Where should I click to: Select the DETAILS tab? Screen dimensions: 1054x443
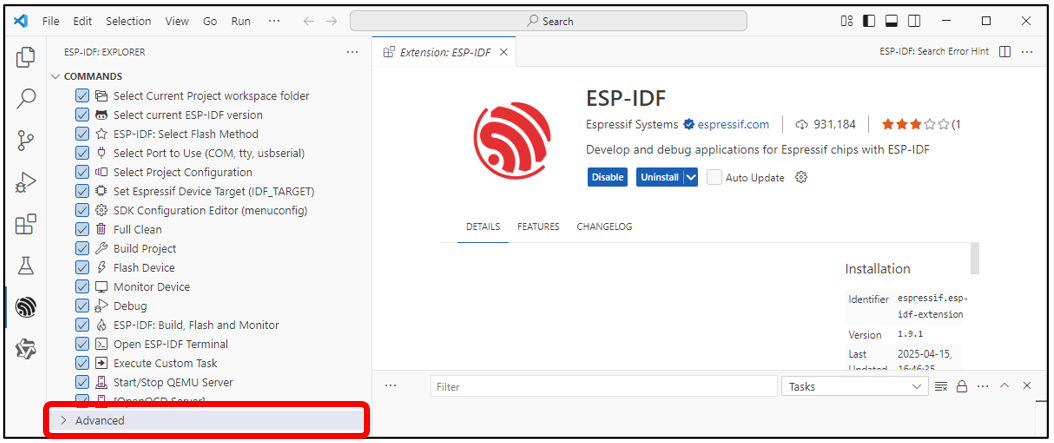pyautogui.click(x=483, y=227)
